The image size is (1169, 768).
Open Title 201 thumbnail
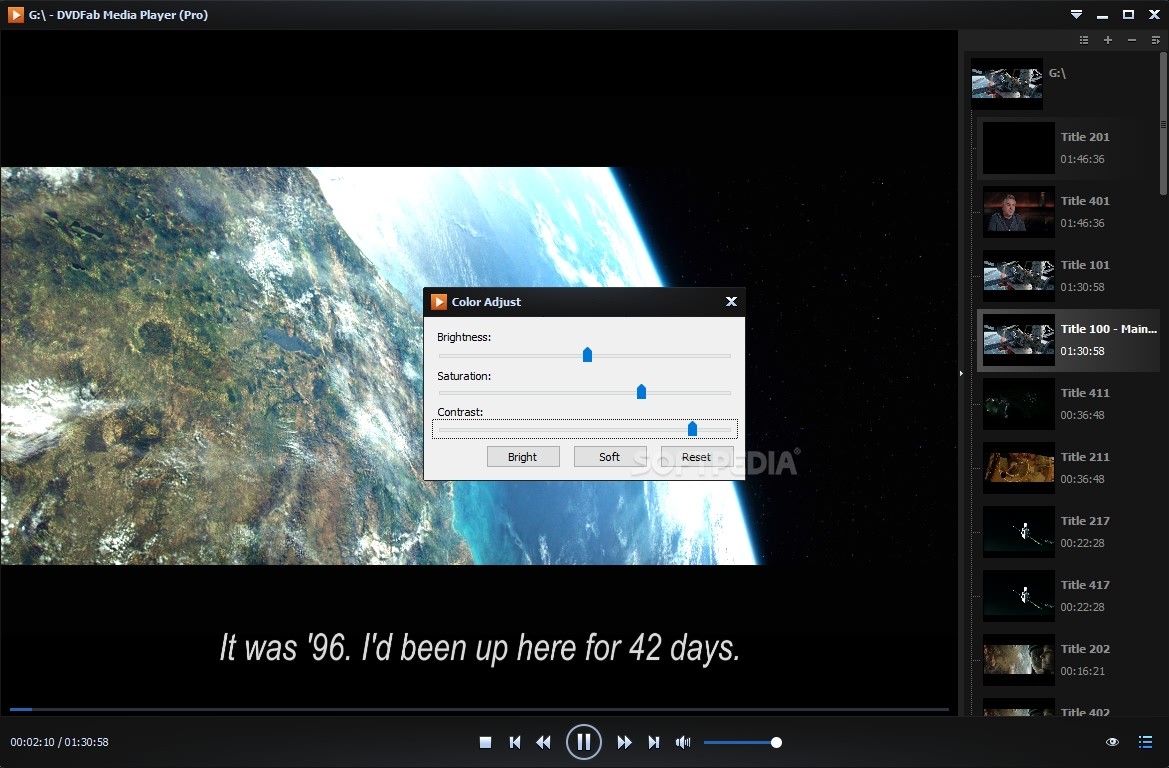point(1018,148)
